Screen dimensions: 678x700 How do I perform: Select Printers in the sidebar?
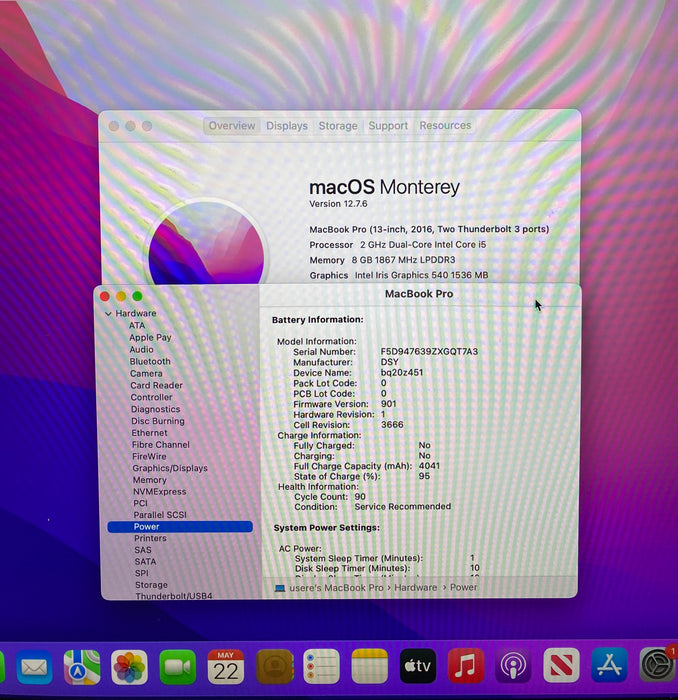coord(150,538)
